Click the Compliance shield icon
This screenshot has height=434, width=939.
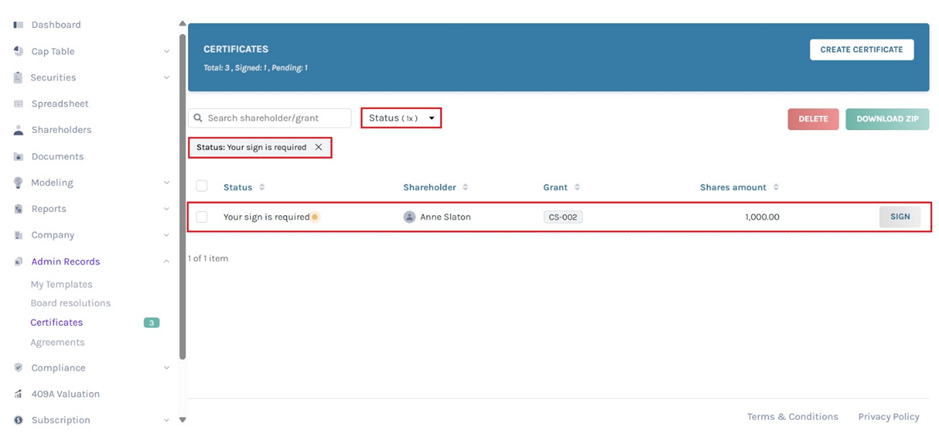tap(18, 368)
